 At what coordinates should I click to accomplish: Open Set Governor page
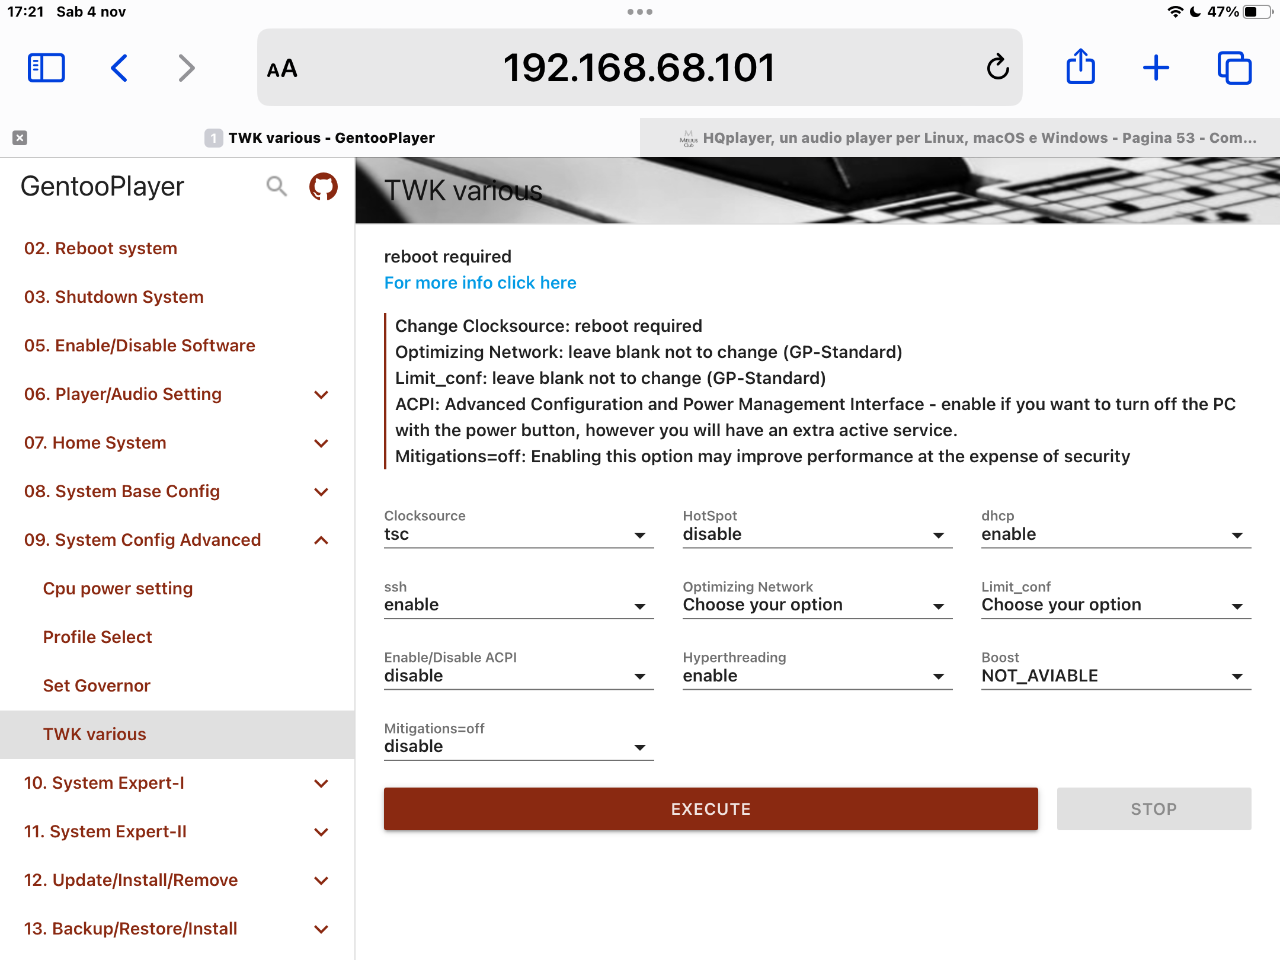tap(97, 686)
